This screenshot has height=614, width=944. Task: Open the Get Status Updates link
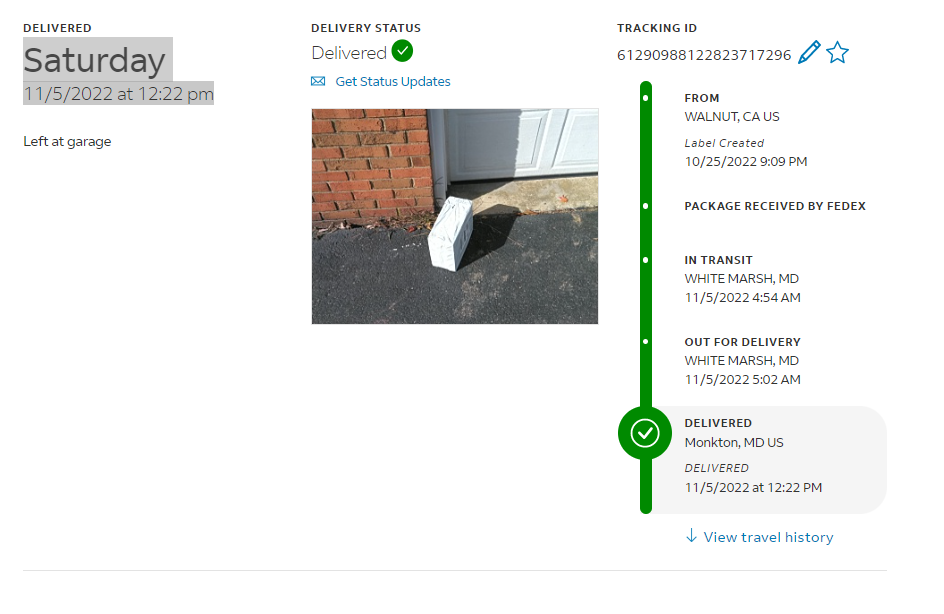393,81
